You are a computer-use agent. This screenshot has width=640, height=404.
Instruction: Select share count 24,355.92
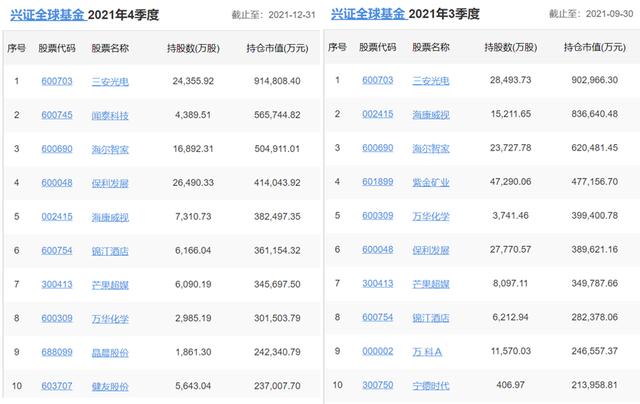[x=193, y=81]
